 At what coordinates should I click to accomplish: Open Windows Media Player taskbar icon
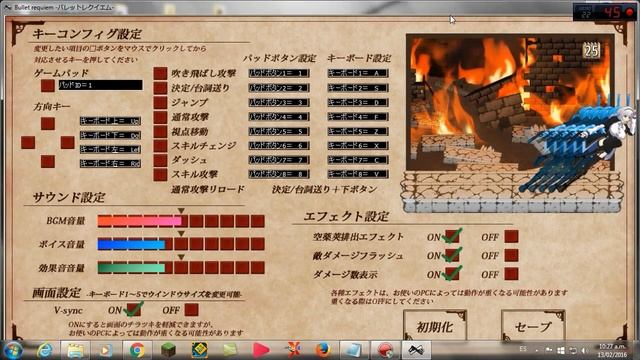click(x=106, y=350)
